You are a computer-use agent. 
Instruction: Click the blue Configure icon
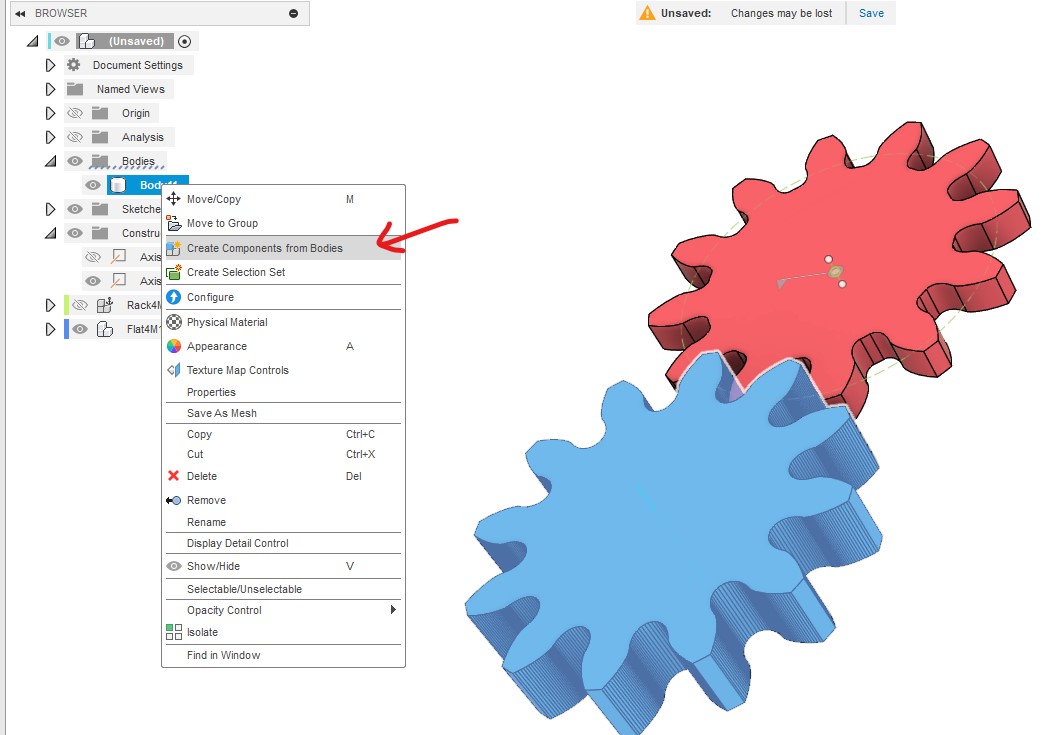point(174,297)
